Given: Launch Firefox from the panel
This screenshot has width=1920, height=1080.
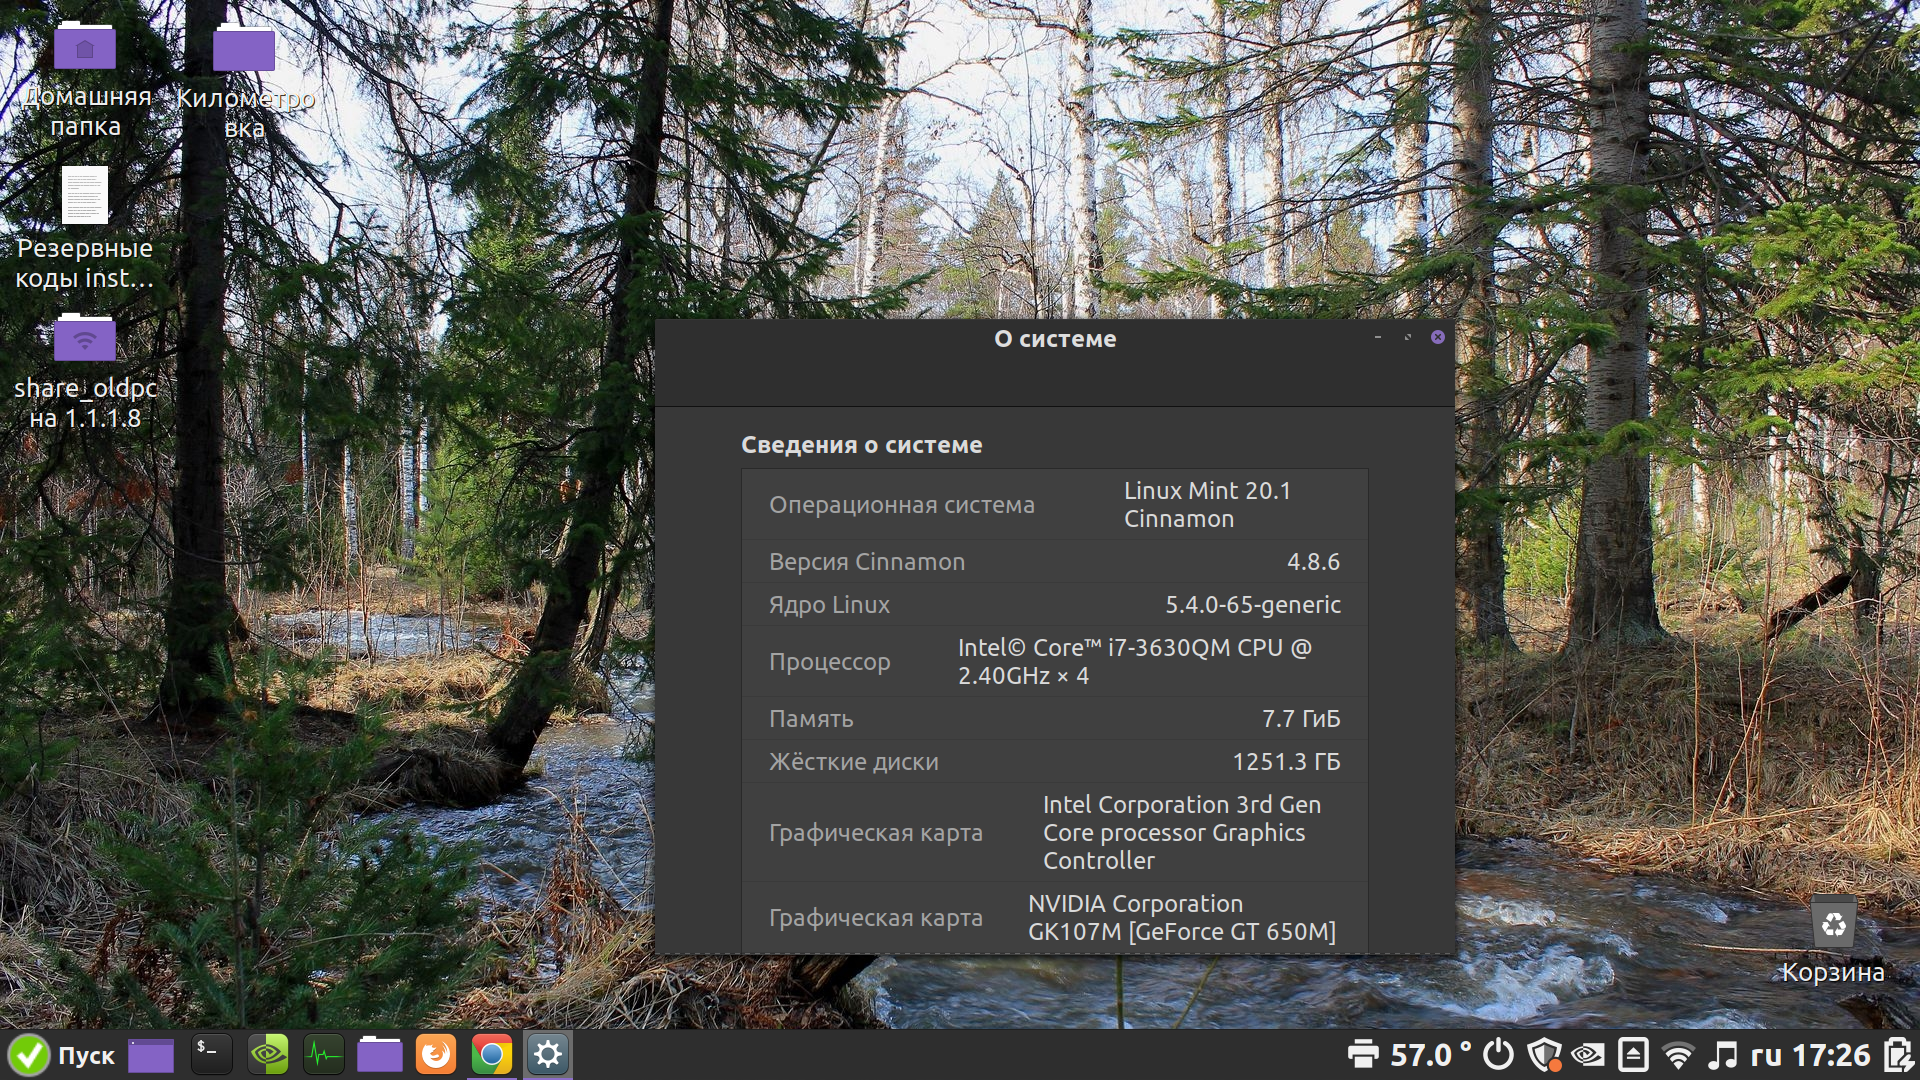Looking at the screenshot, I should click(x=436, y=1055).
